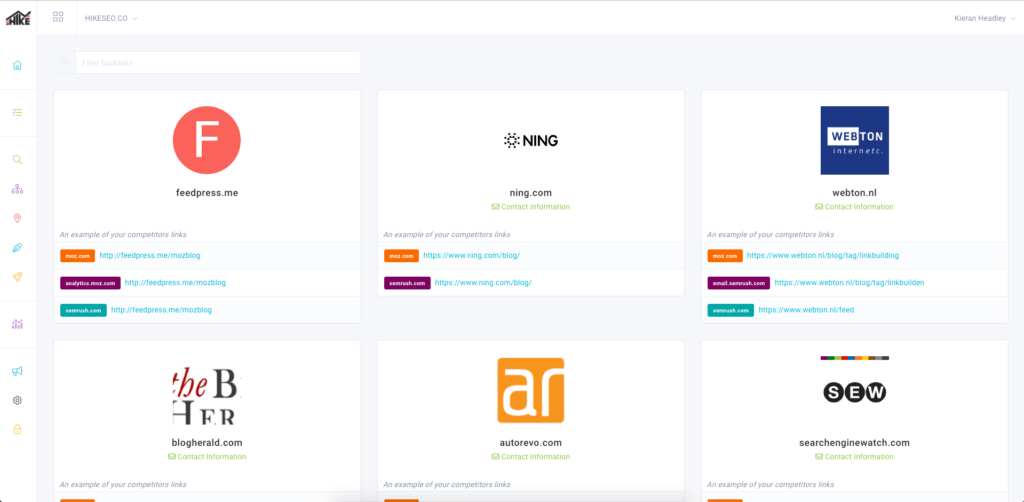Click the moz.com tag under ning.com

pyautogui.click(x=402, y=256)
